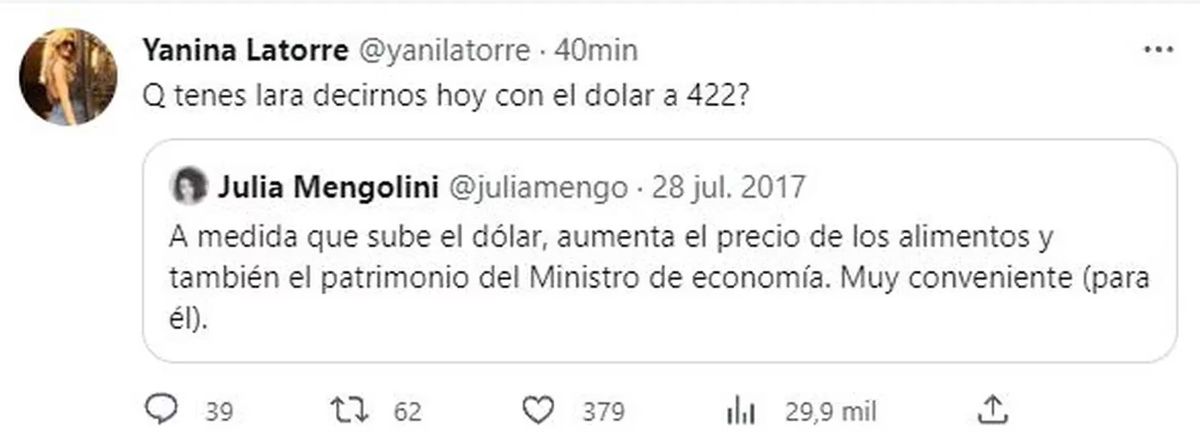Like the tweet with heart icon
Screen dimensions: 1200x439
click(539, 410)
